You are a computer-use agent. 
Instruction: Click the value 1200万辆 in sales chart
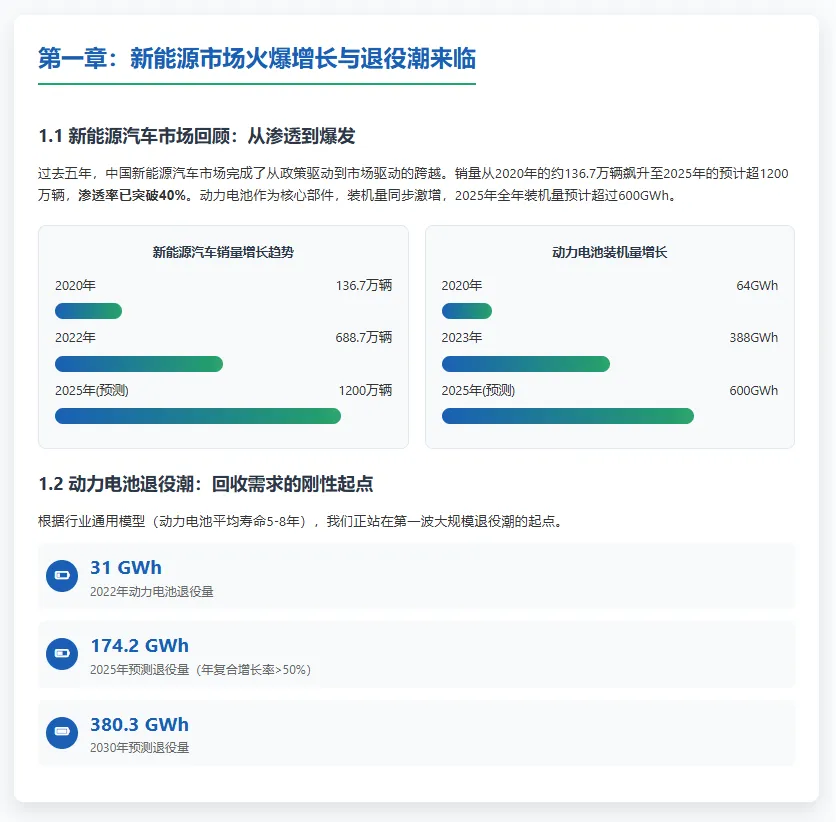click(x=365, y=391)
